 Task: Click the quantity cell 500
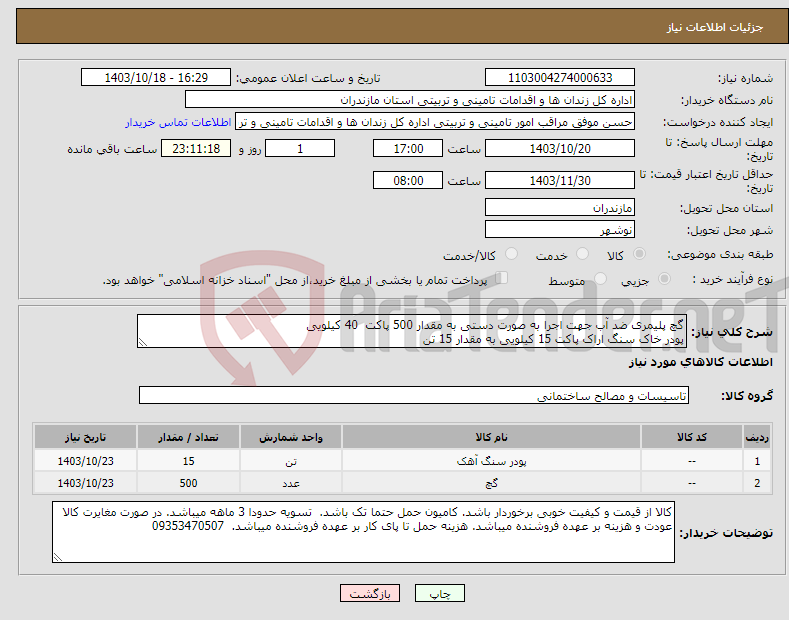coord(188,483)
